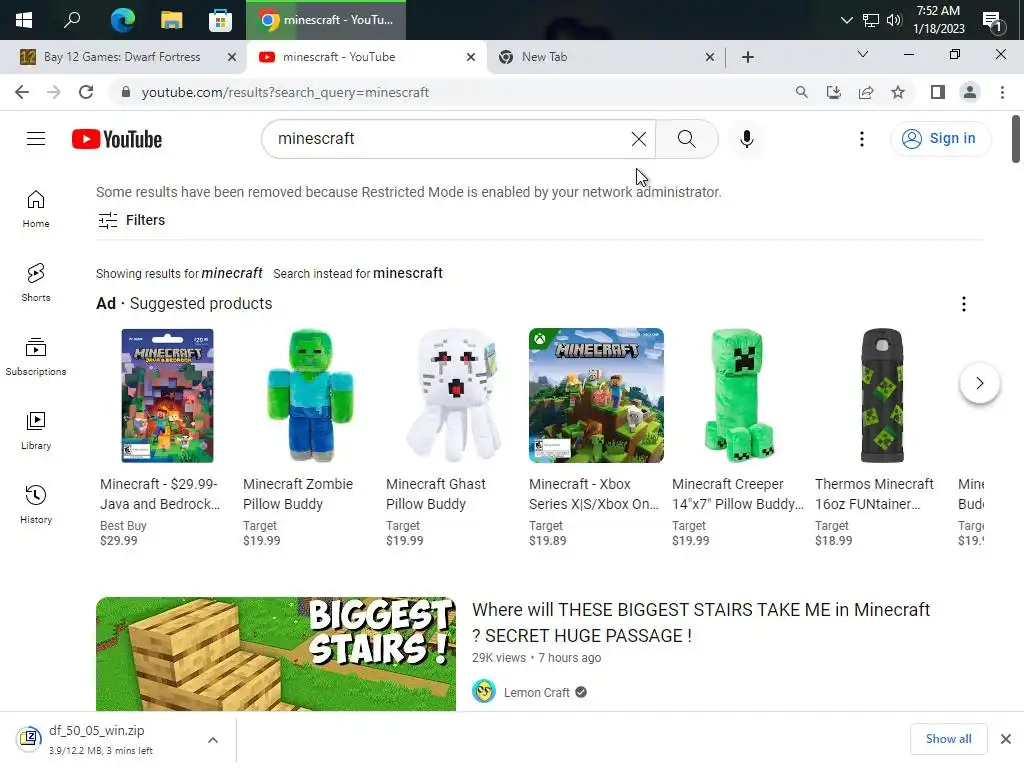Switch to Bay 12 Games Dwarf Fortress tab
Viewport: 1024px width, 768px height.
pos(122,57)
